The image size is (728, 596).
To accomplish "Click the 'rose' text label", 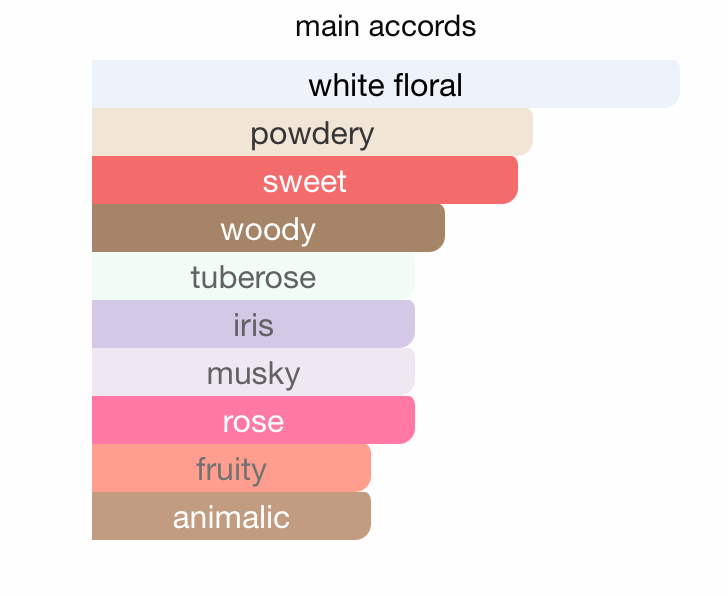I will pyautogui.click(x=254, y=422).
